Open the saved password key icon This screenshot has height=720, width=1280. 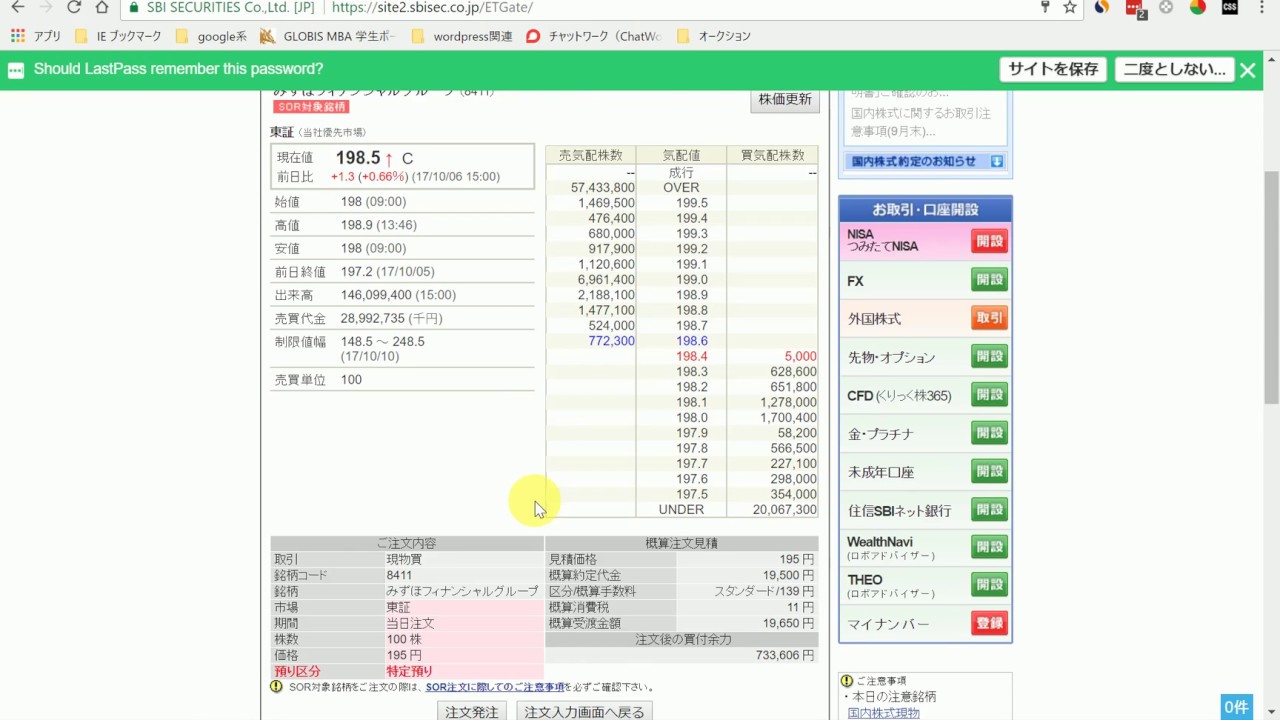(1045, 7)
